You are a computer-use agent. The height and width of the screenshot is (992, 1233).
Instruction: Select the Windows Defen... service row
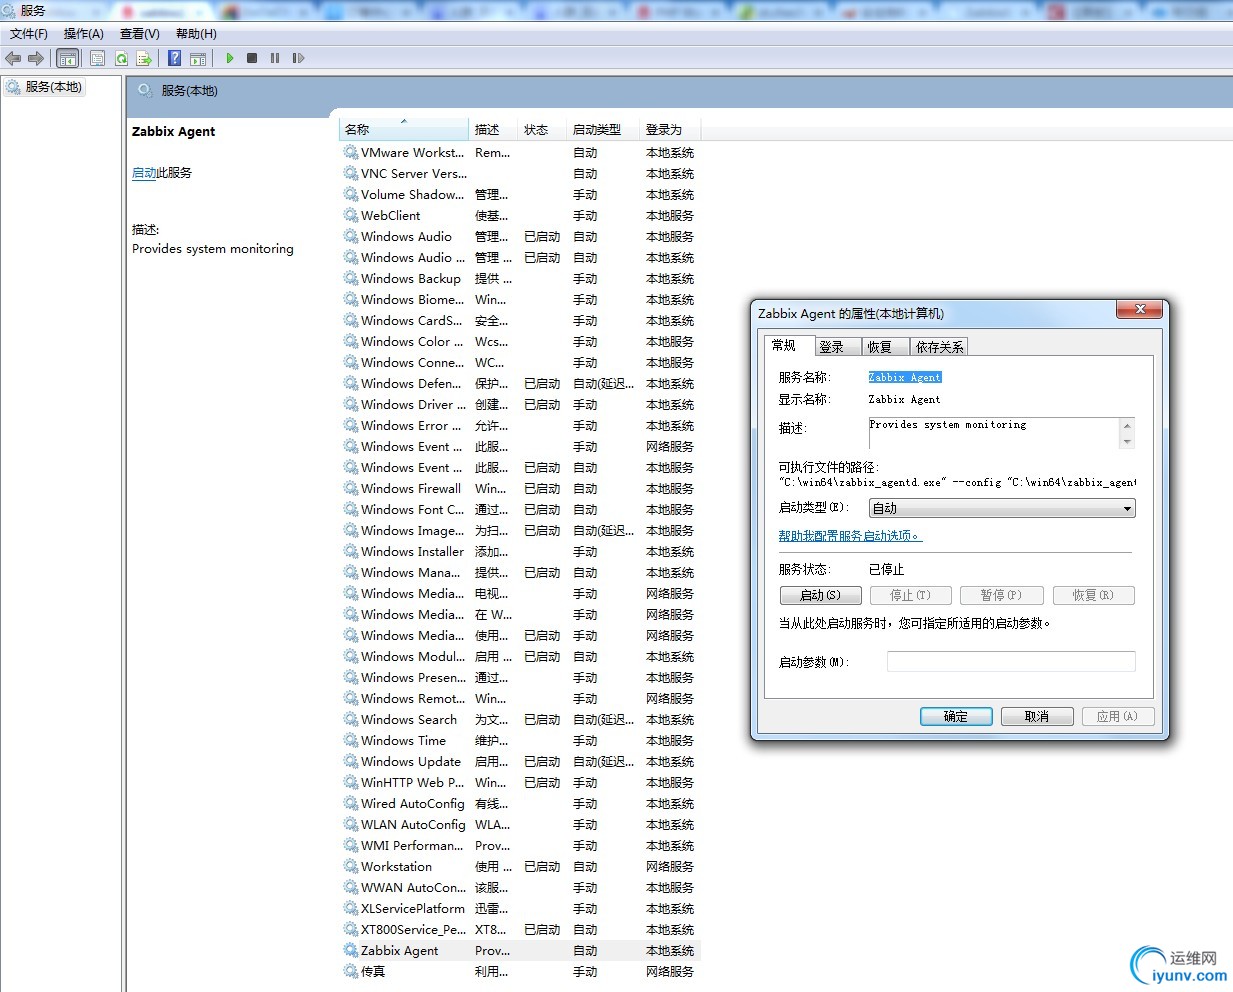click(520, 383)
